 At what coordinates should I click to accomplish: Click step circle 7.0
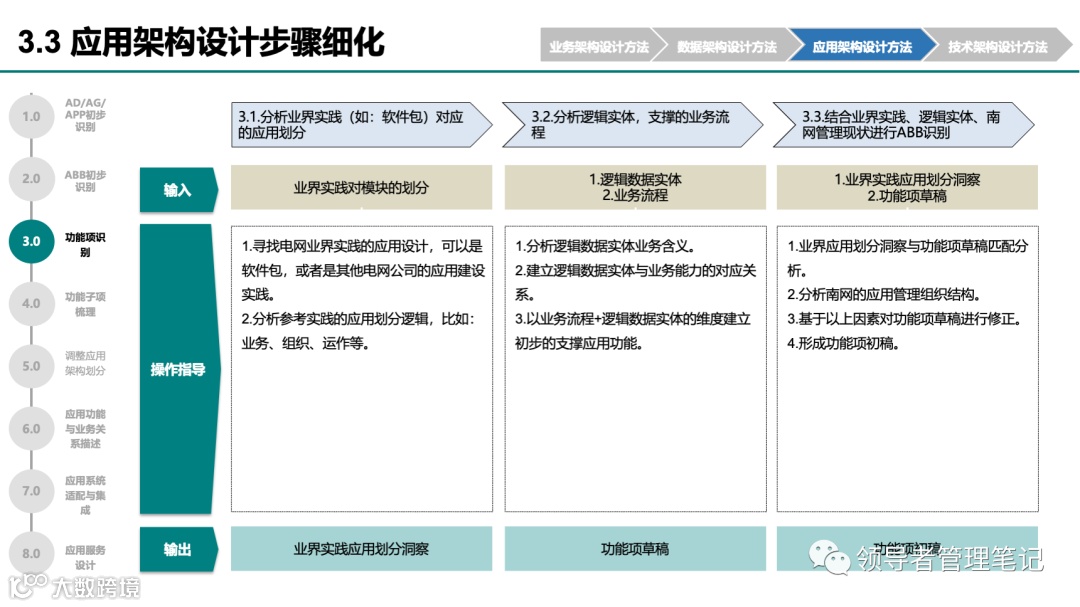pyautogui.click(x=31, y=491)
